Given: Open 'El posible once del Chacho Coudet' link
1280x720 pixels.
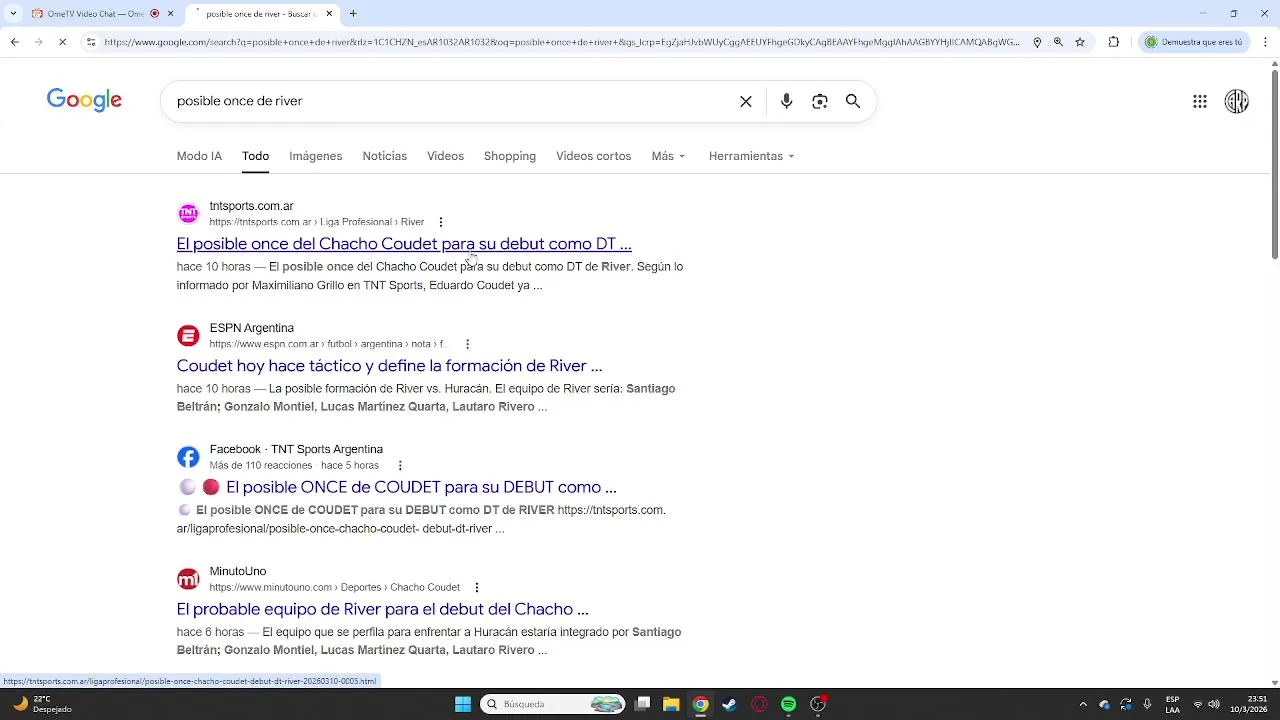Looking at the screenshot, I should point(404,244).
